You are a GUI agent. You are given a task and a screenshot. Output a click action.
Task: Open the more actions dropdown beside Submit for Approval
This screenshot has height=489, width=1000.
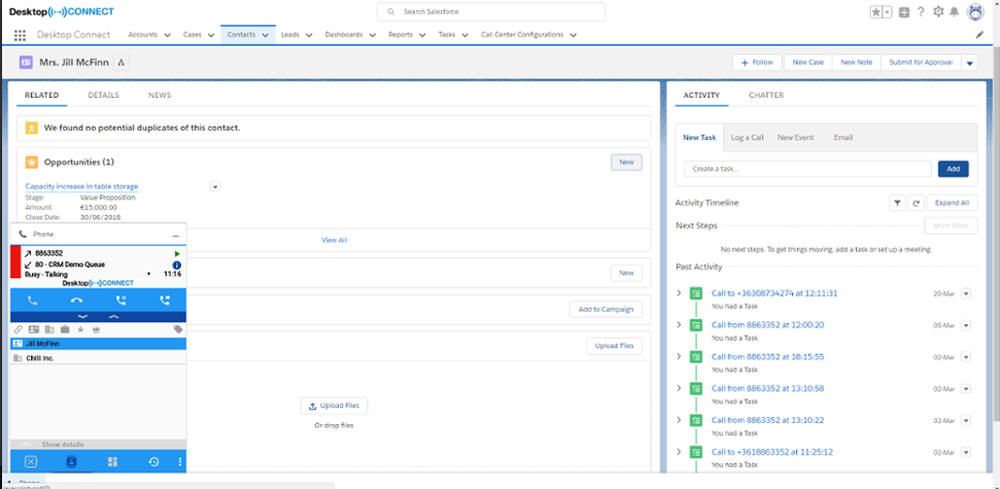pyautogui.click(x=969, y=62)
